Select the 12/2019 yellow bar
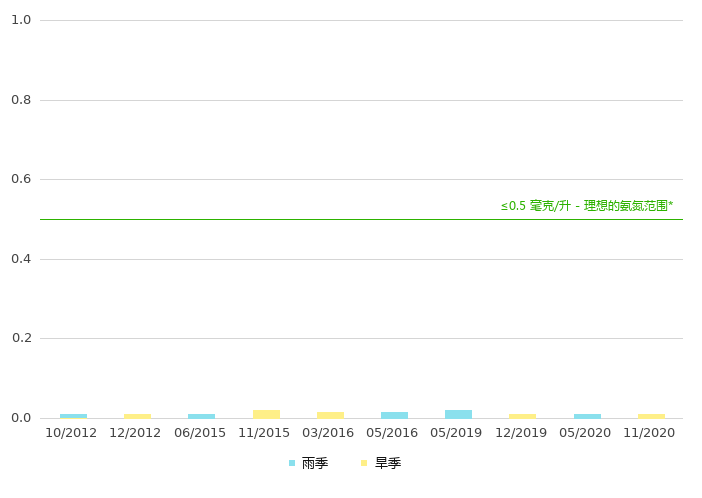This screenshot has height=498, width=702. [x=522, y=416]
